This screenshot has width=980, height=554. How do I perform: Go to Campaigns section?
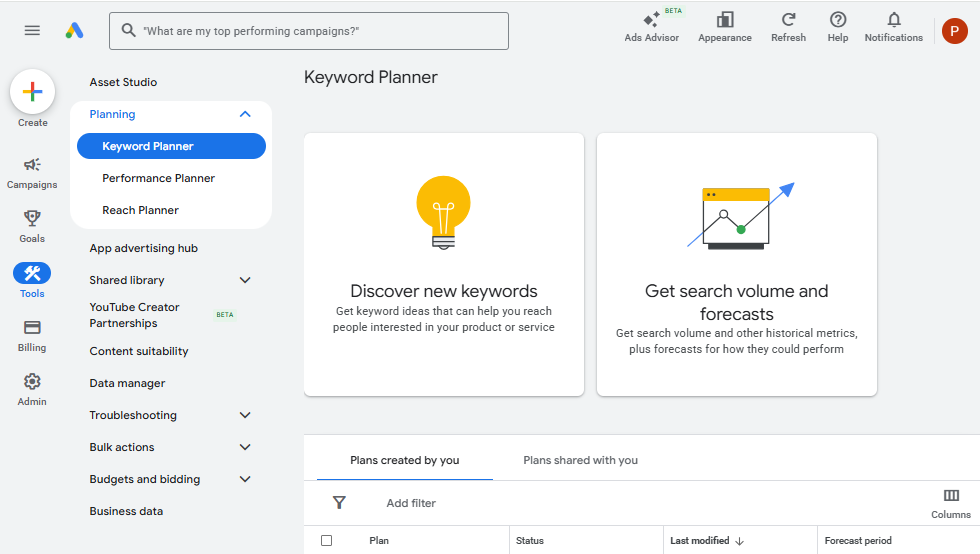pos(32,173)
